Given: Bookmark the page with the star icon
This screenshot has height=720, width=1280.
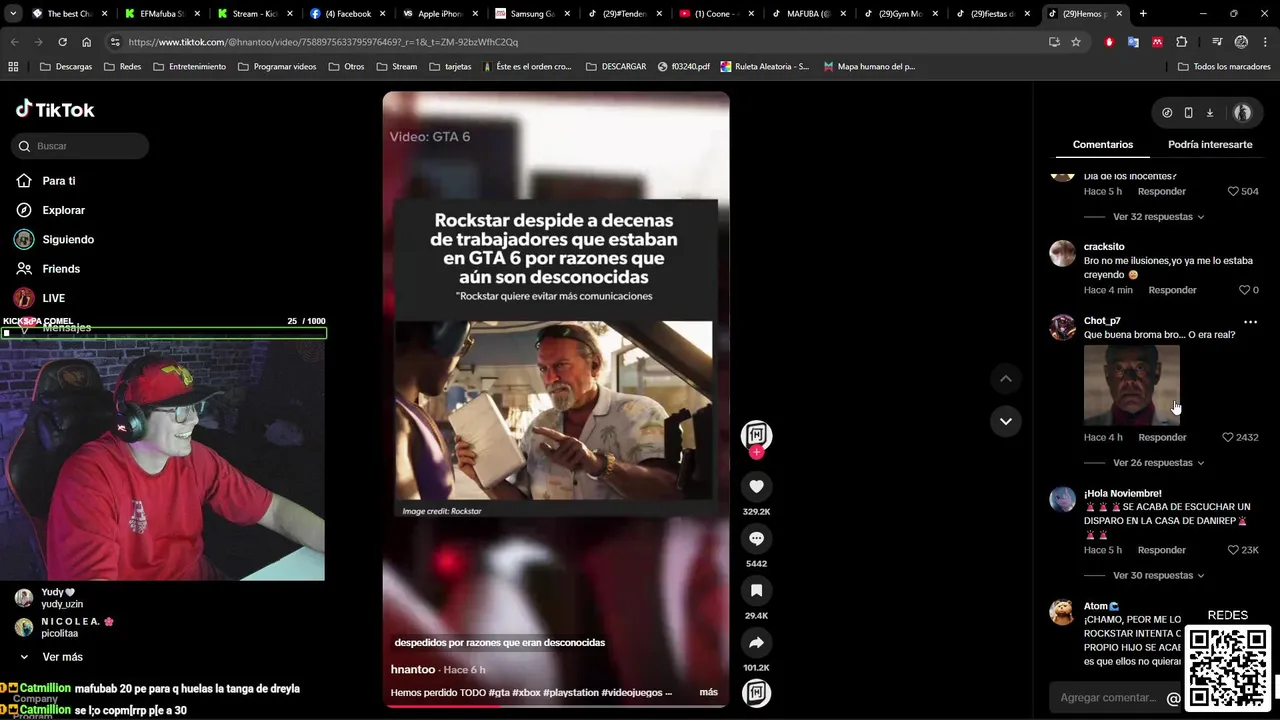Looking at the screenshot, I should pyautogui.click(x=1076, y=42).
